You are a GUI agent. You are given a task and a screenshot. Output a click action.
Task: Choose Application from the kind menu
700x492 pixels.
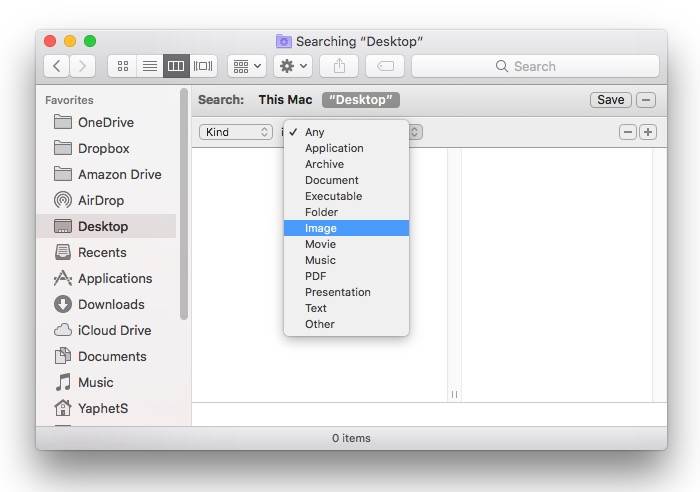point(346,148)
